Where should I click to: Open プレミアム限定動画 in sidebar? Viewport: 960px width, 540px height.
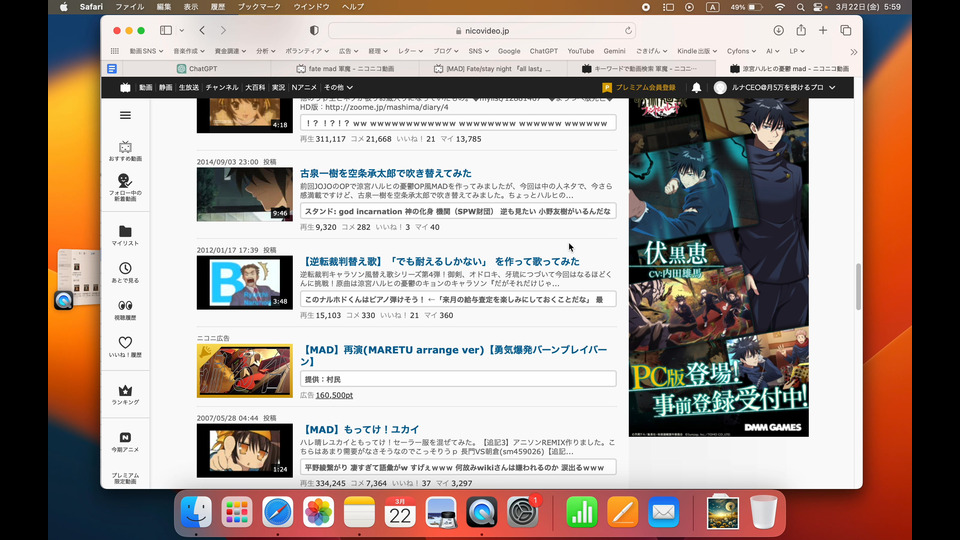[x=126, y=478]
